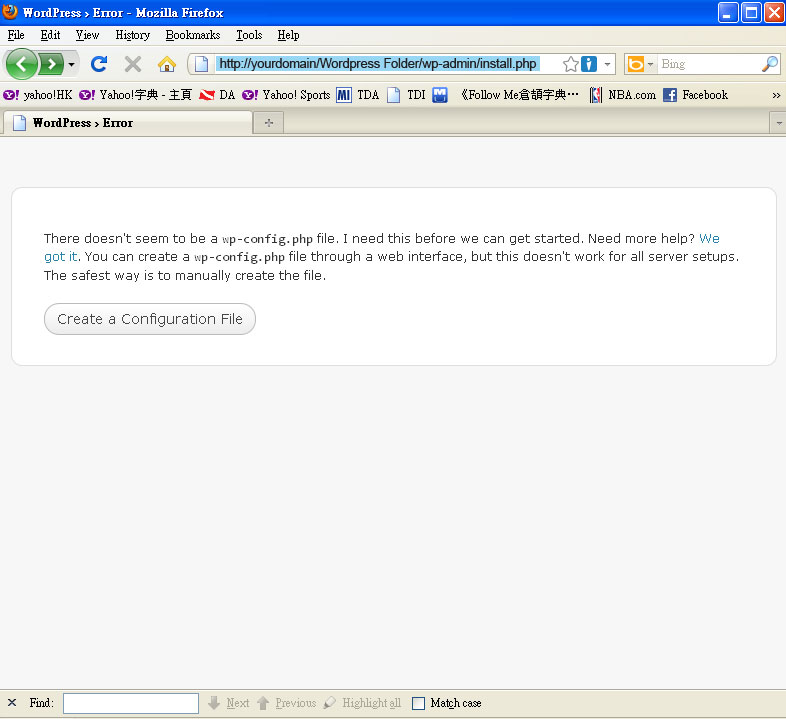The height and width of the screenshot is (719, 786).
Task: Click the Find text input field
Action: pyautogui.click(x=131, y=703)
